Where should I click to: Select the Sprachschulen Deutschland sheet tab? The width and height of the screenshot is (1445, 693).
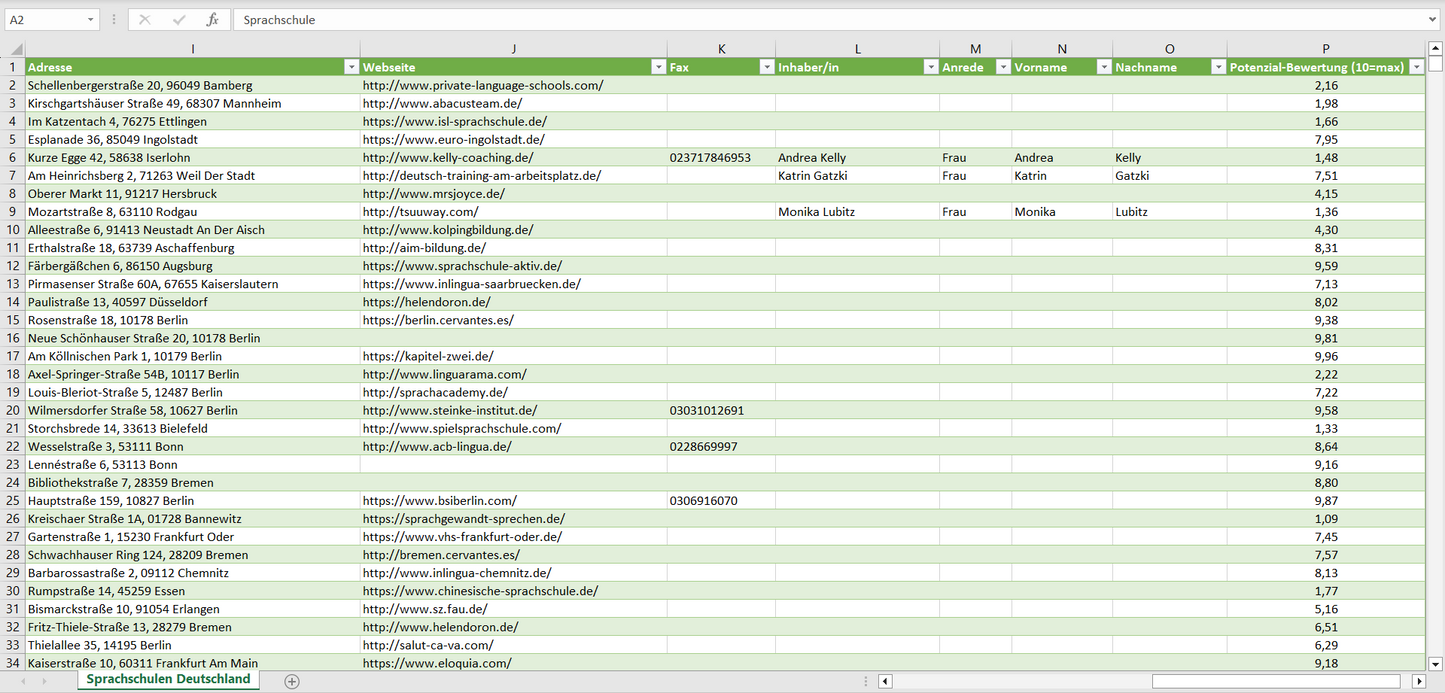(x=168, y=680)
